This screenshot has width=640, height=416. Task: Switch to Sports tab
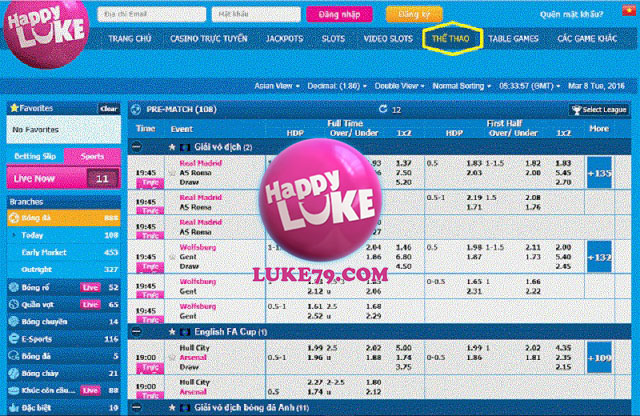tap(92, 156)
